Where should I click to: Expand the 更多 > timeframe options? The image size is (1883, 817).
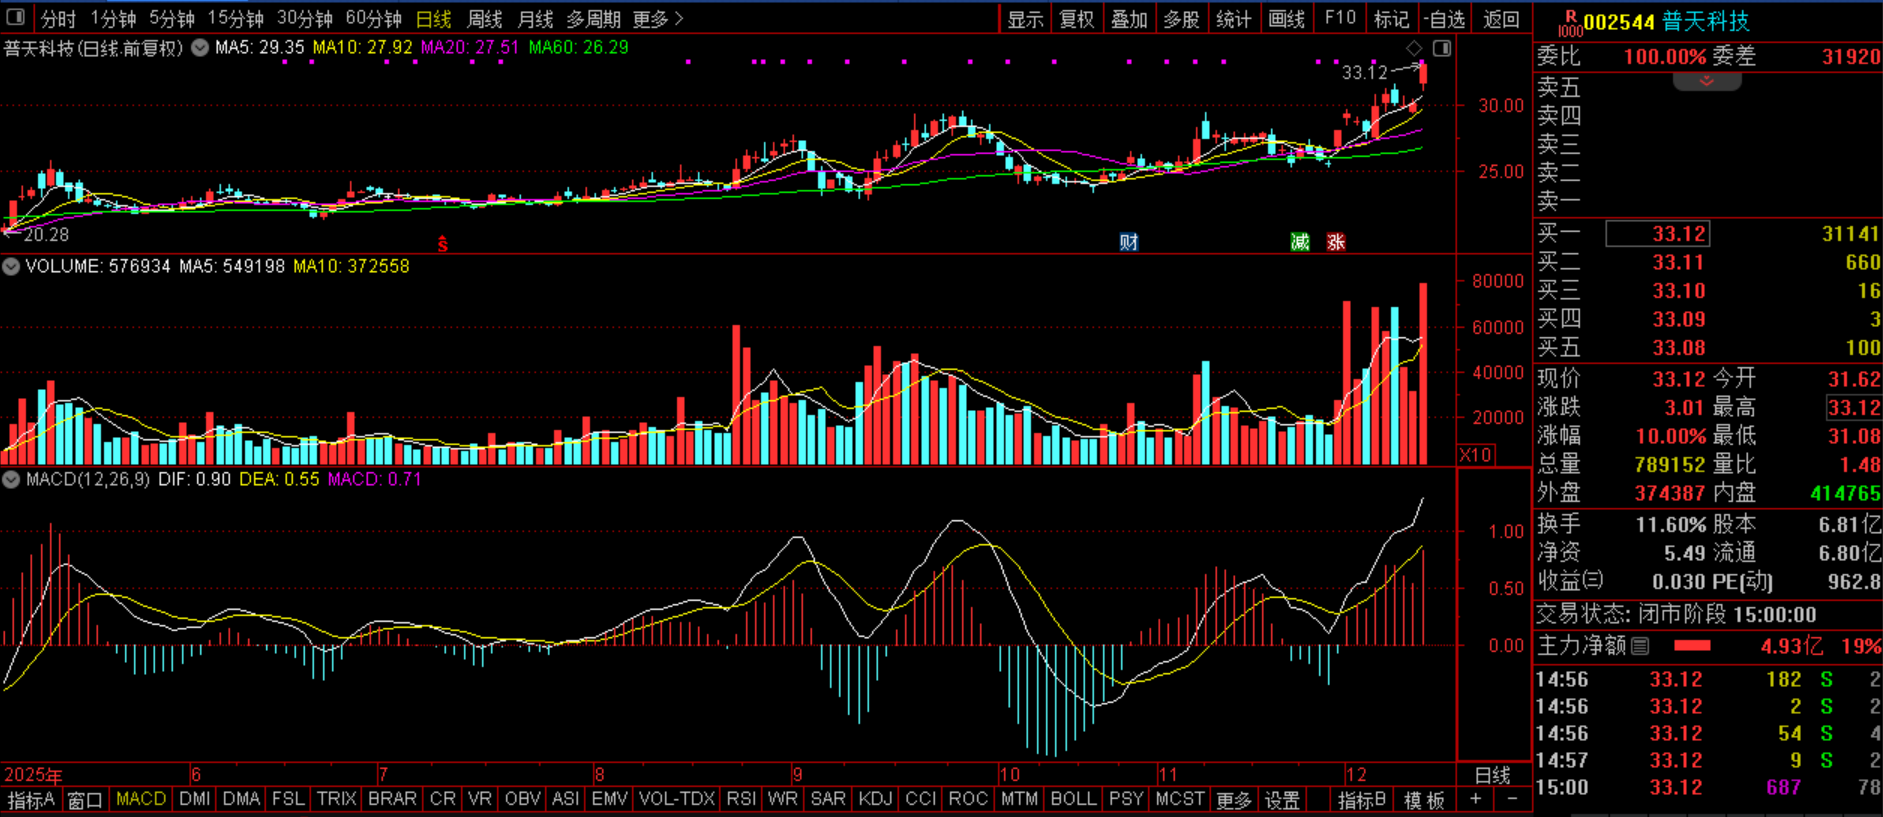[658, 19]
